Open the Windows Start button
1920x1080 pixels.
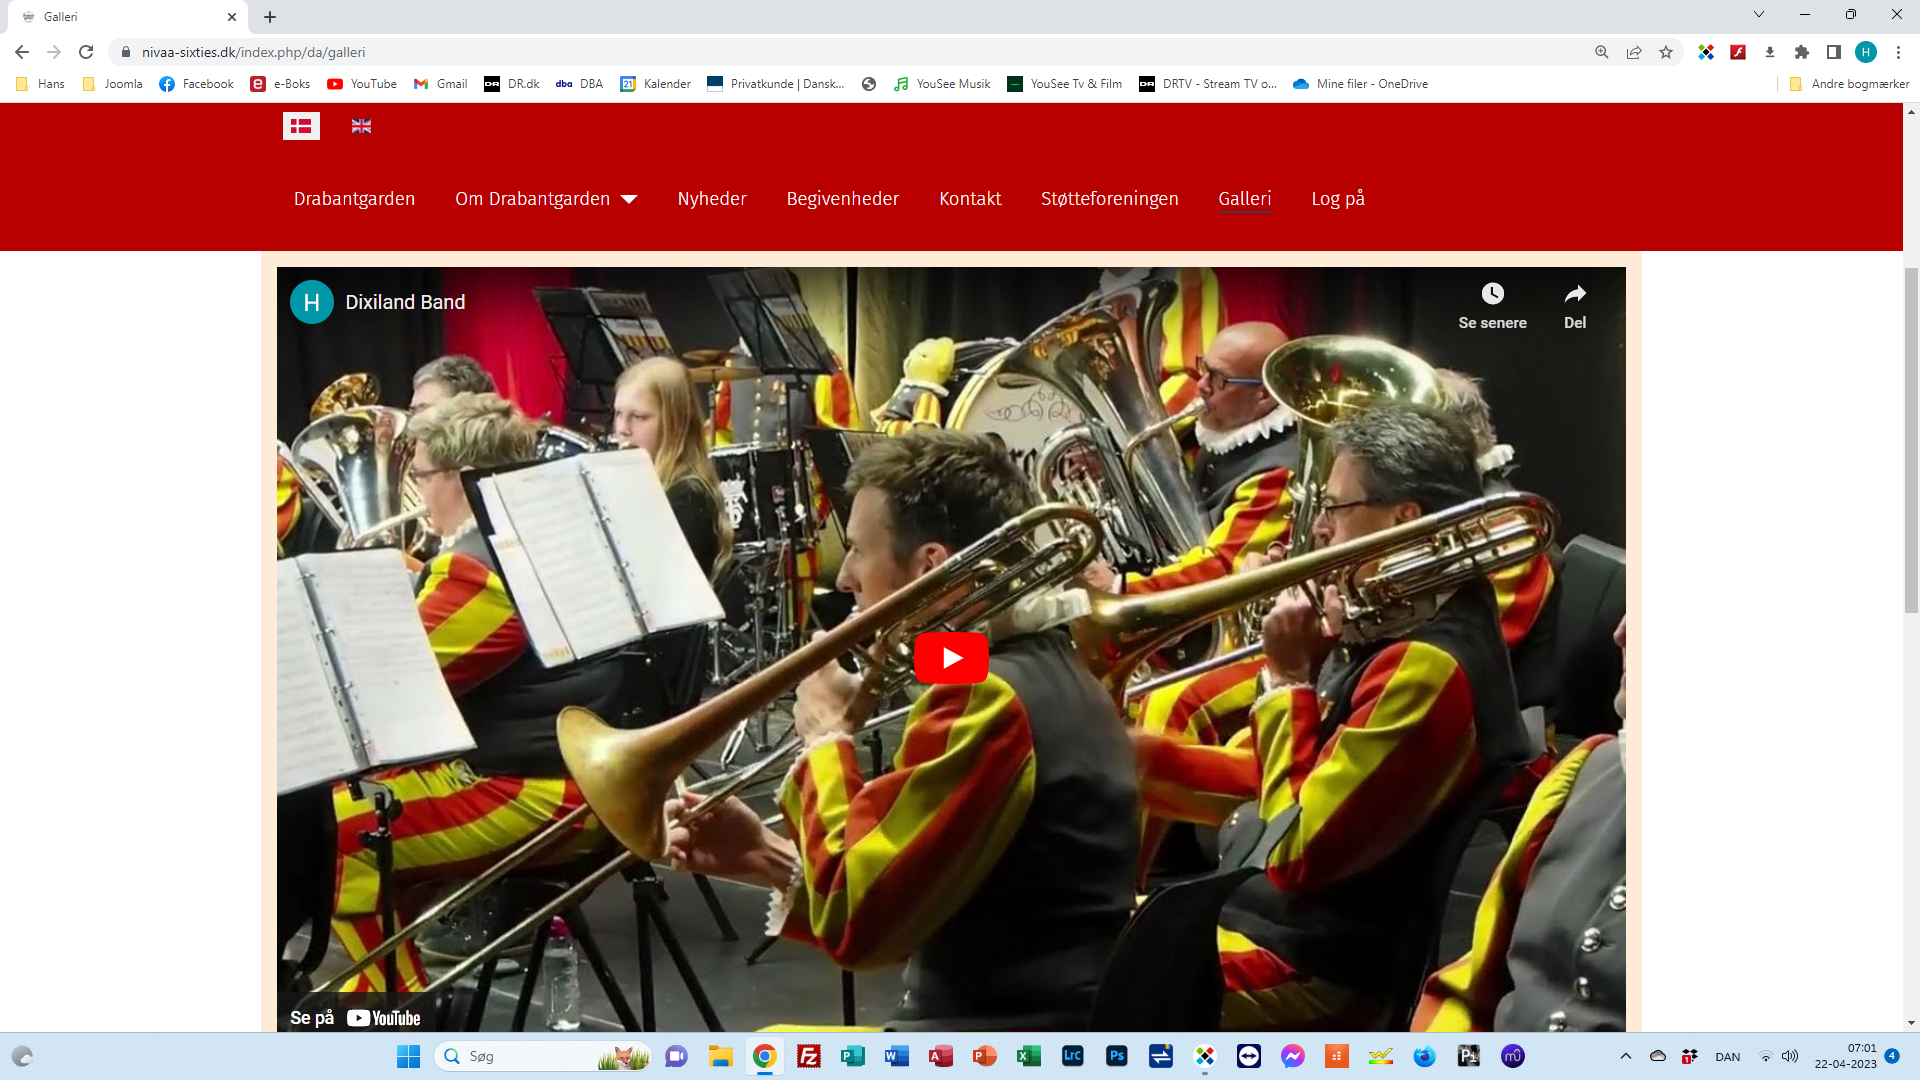coord(408,1056)
